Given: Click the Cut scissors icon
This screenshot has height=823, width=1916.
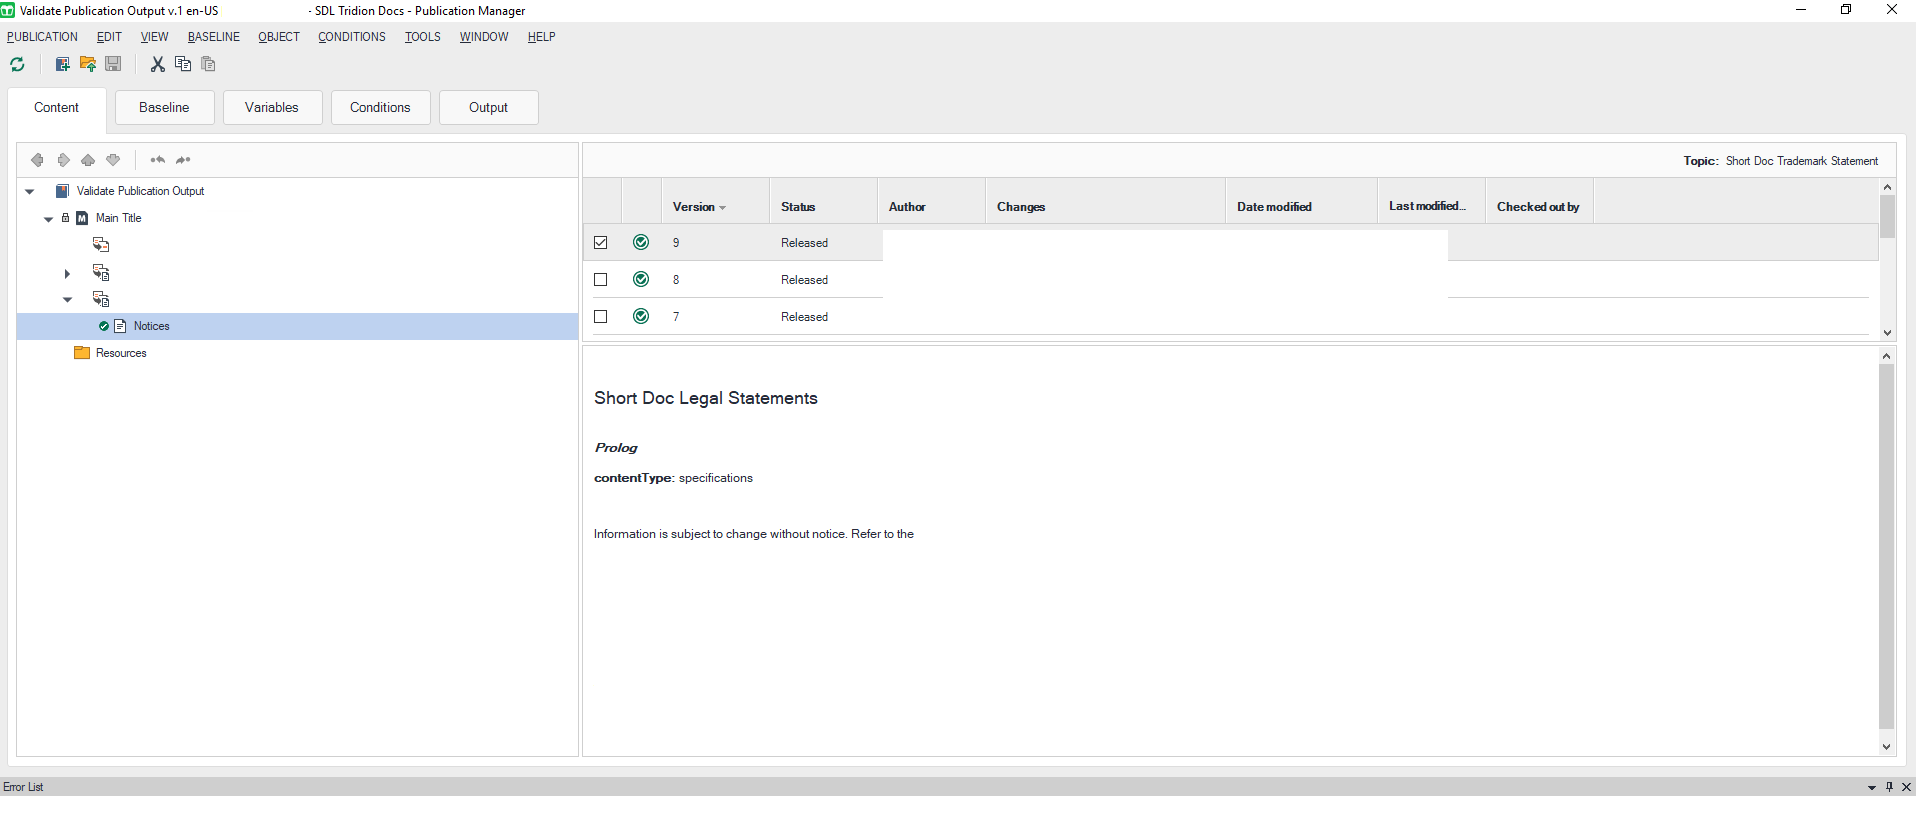Looking at the screenshot, I should (157, 64).
